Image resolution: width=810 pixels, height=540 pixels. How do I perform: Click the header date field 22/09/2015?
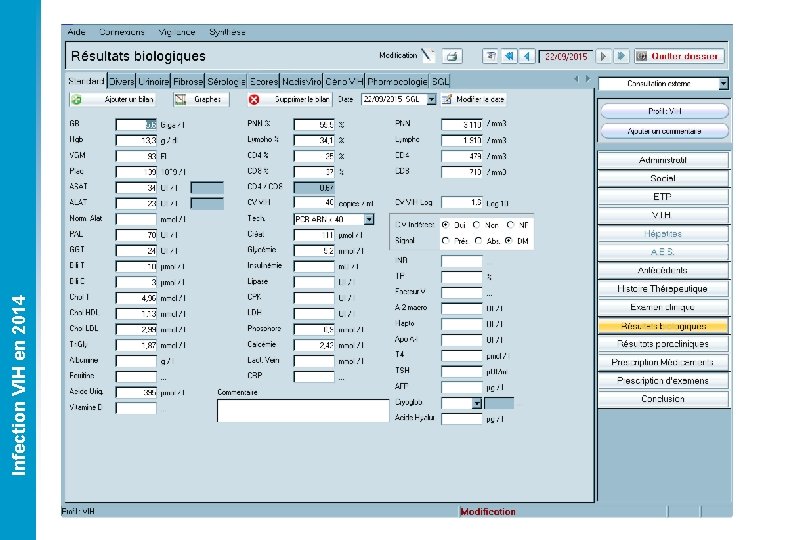[566, 56]
